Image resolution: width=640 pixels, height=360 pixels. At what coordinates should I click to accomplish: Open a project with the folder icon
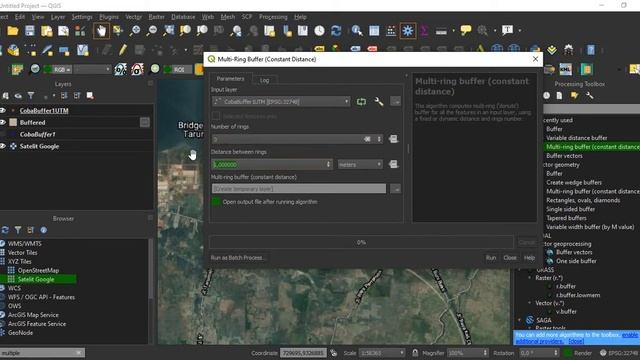[x=13, y=31]
